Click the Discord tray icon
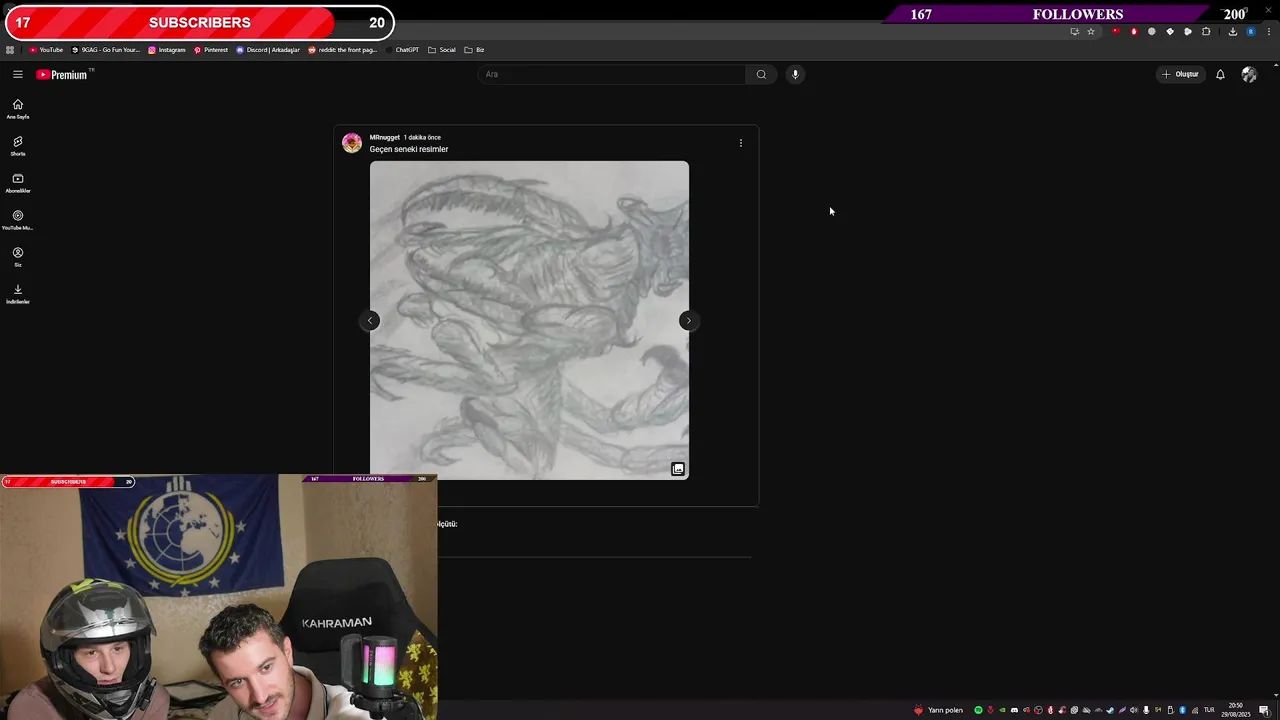The width and height of the screenshot is (1280, 720). [1014, 710]
